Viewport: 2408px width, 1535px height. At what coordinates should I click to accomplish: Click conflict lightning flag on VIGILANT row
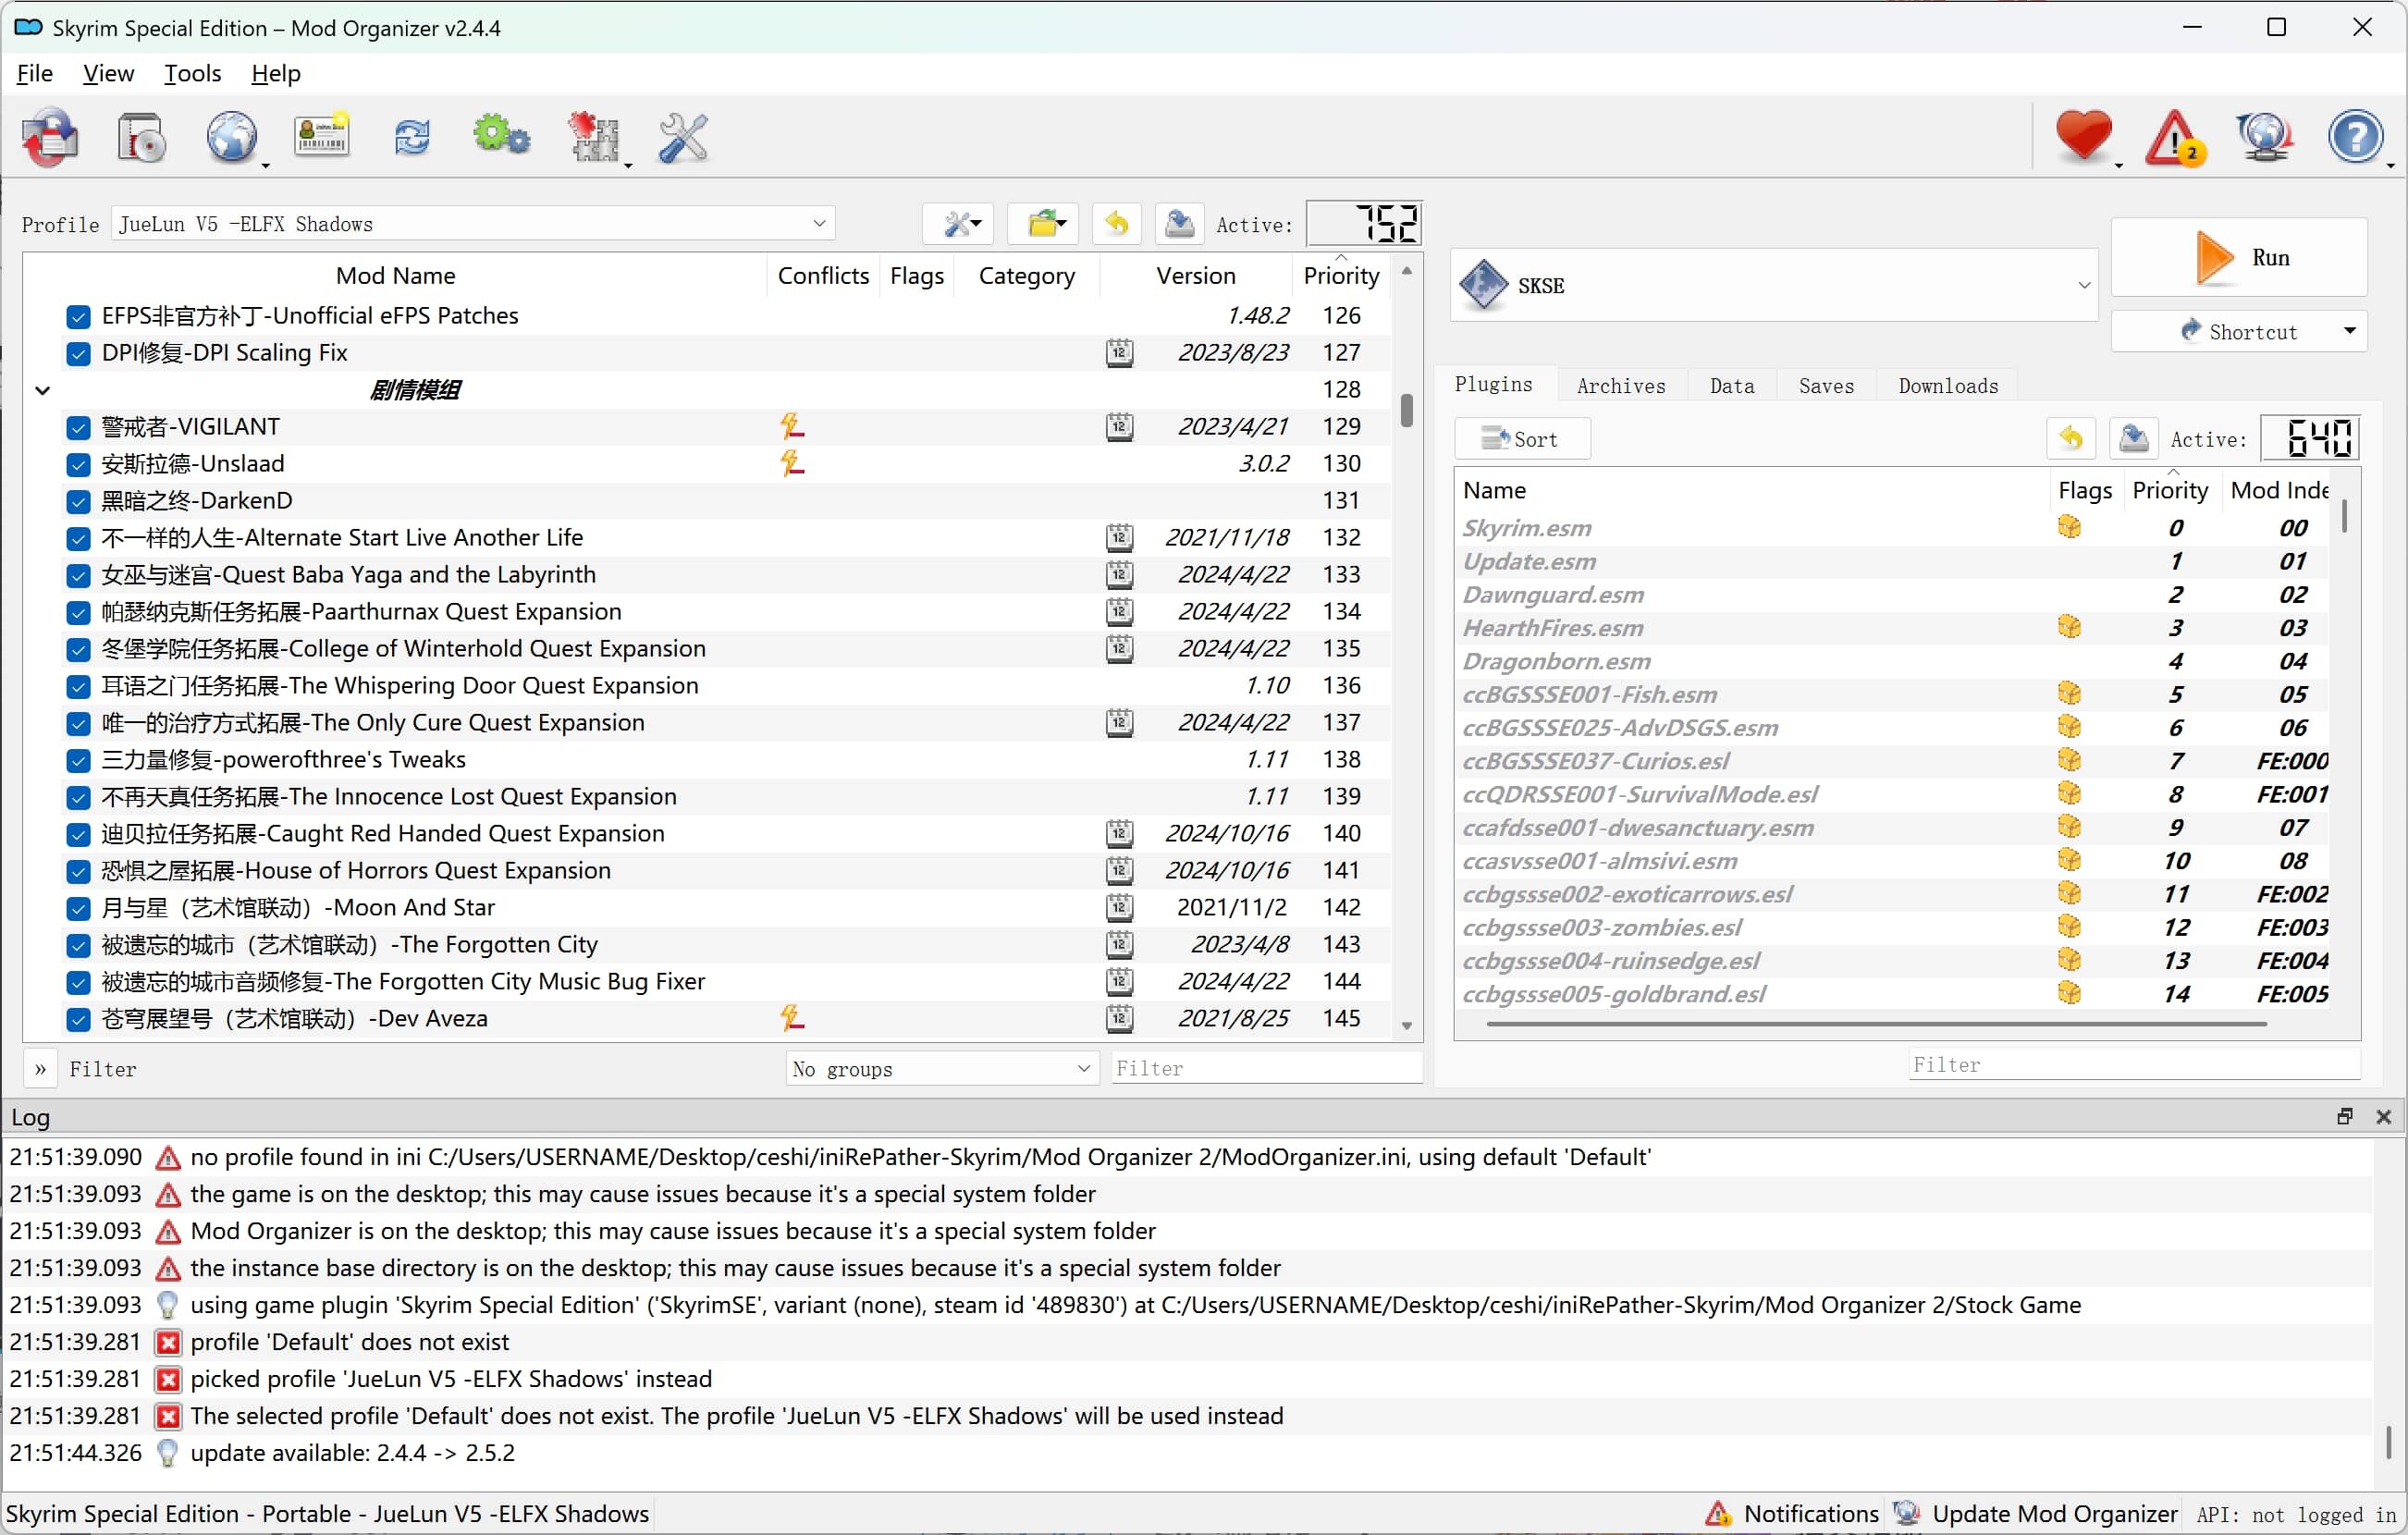[792, 426]
